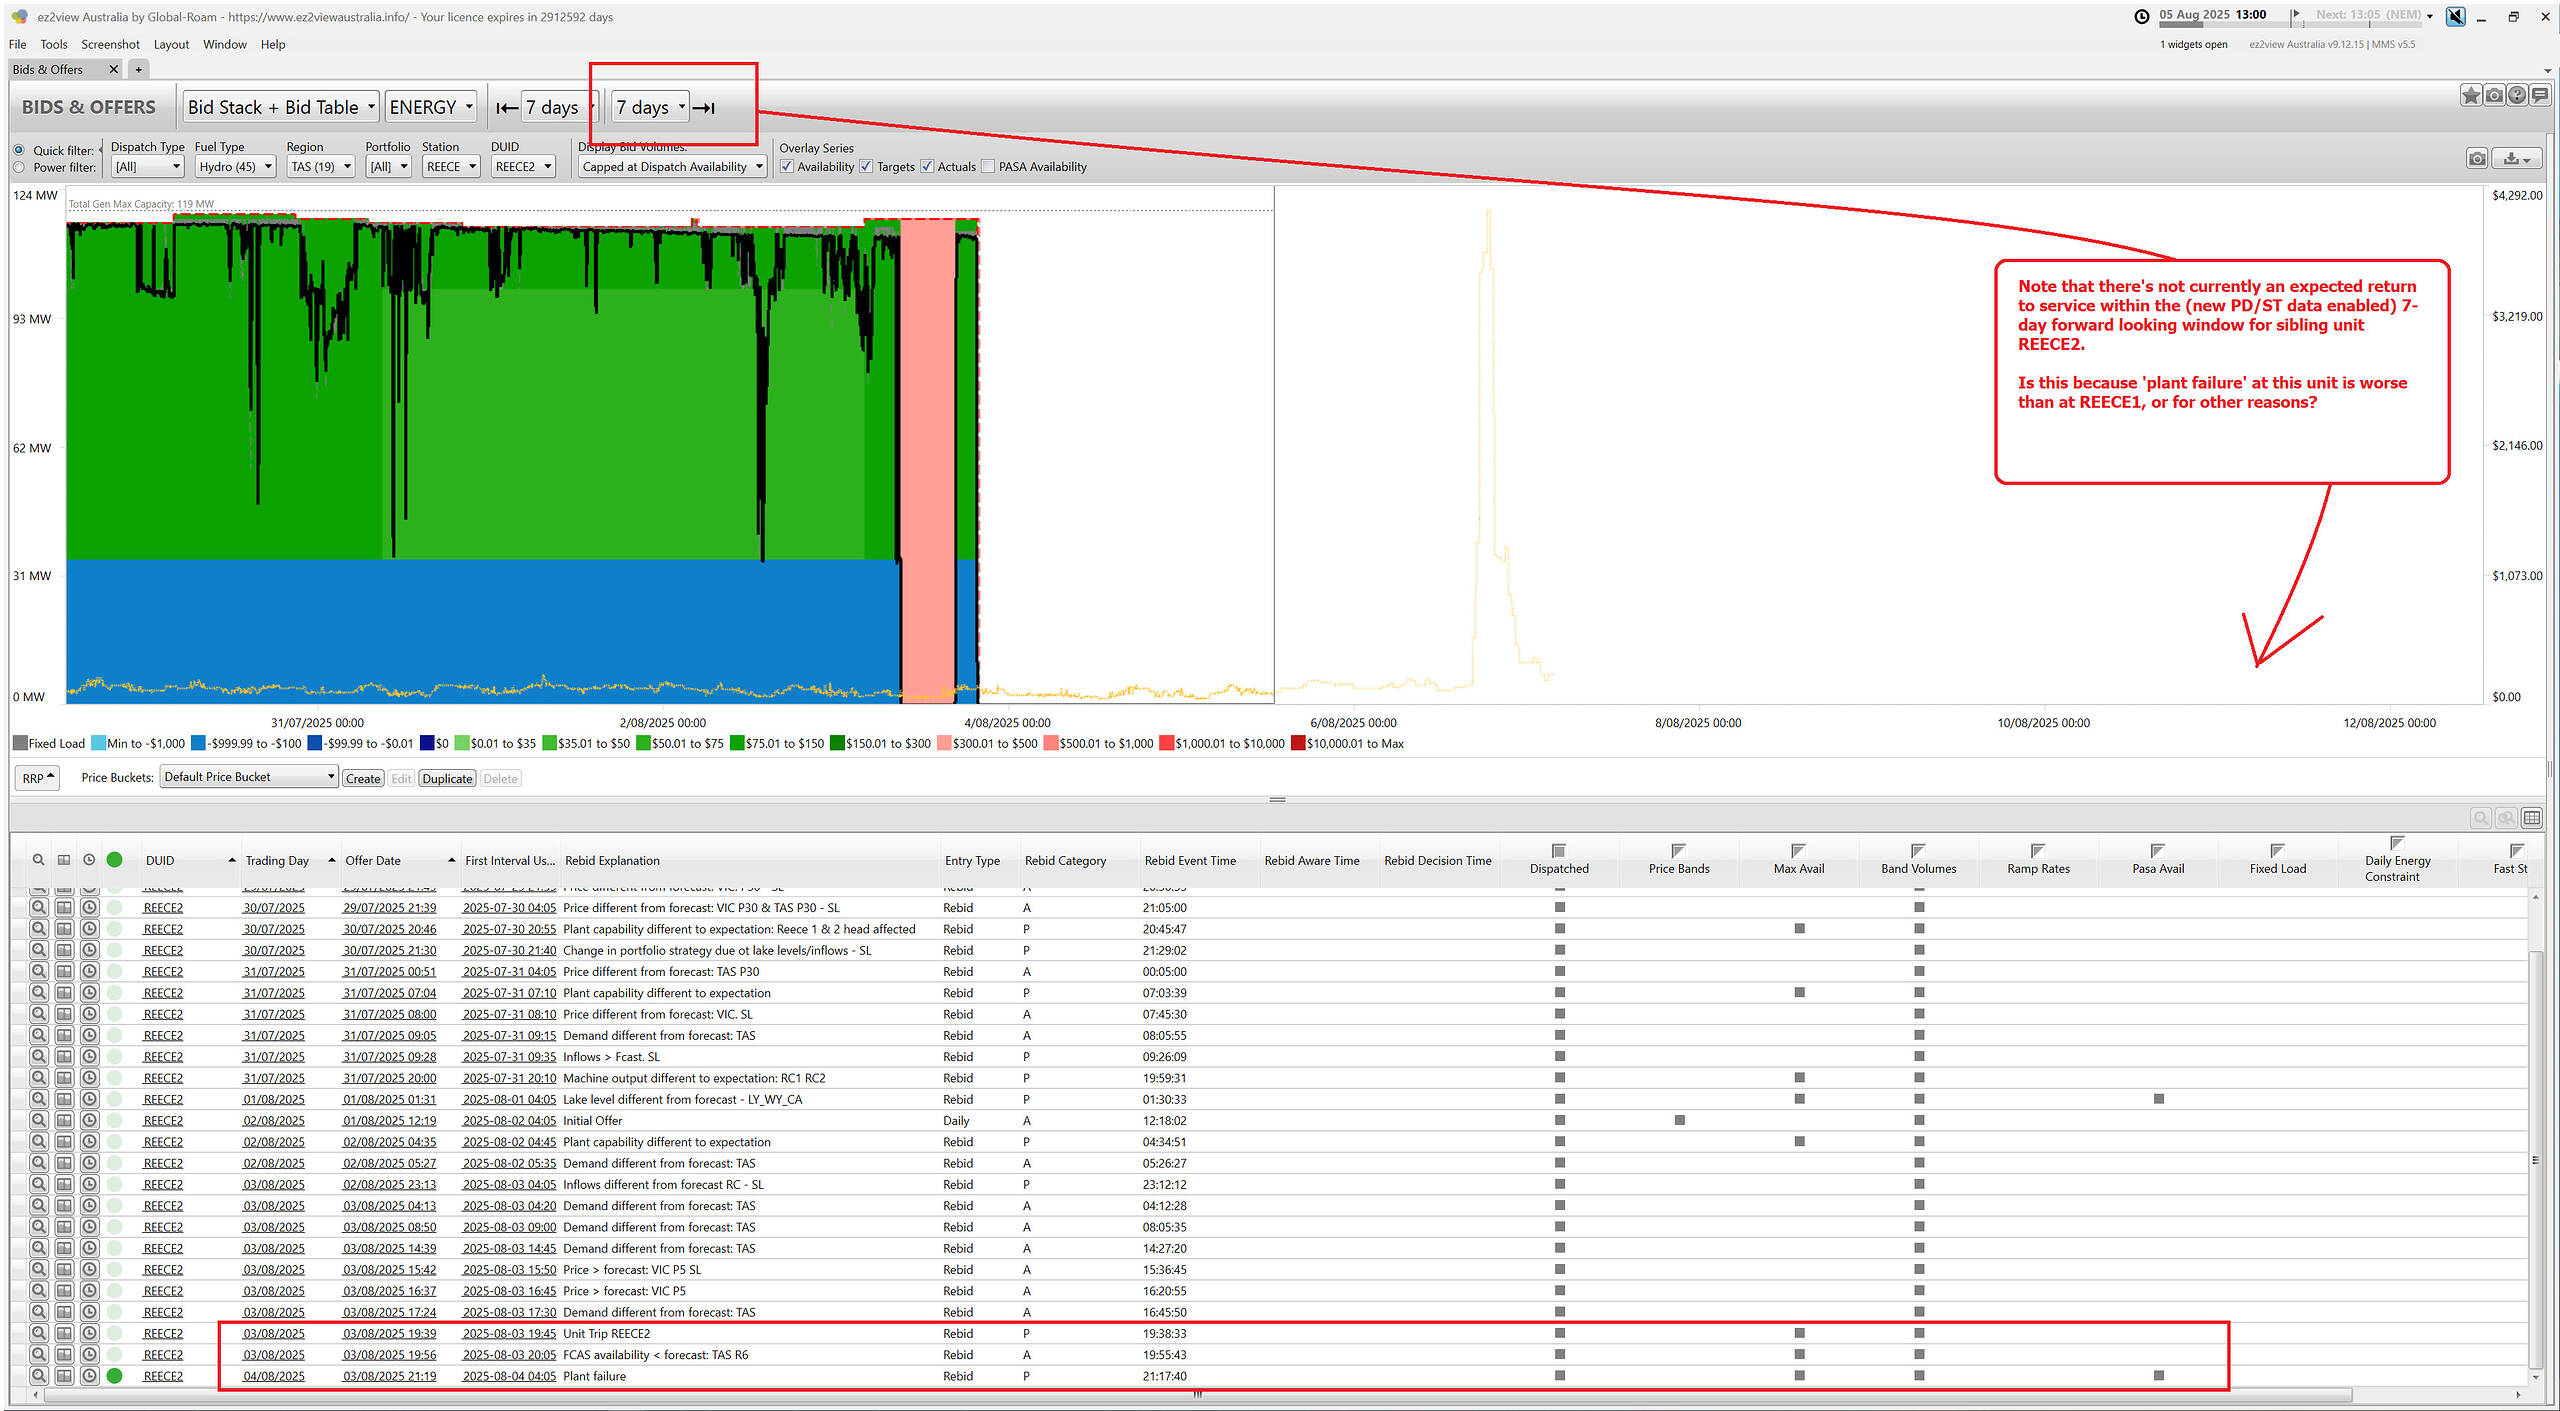2560x1411 pixels.
Task: Open Capped at Dispatch Availability dropdown
Action: [672, 167]
